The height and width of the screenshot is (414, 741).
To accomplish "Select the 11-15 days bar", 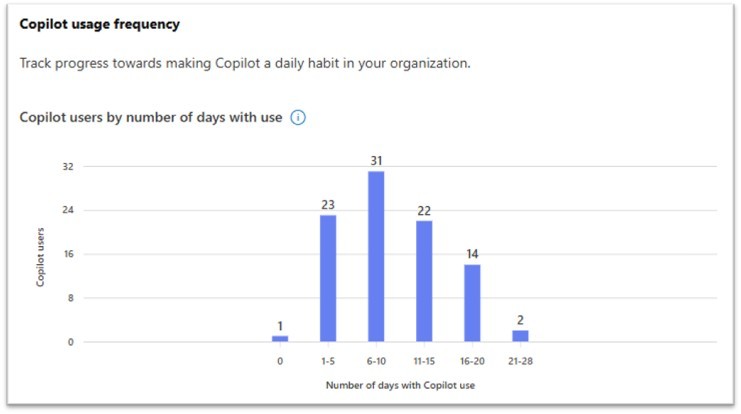I will [x=424, y=281].
